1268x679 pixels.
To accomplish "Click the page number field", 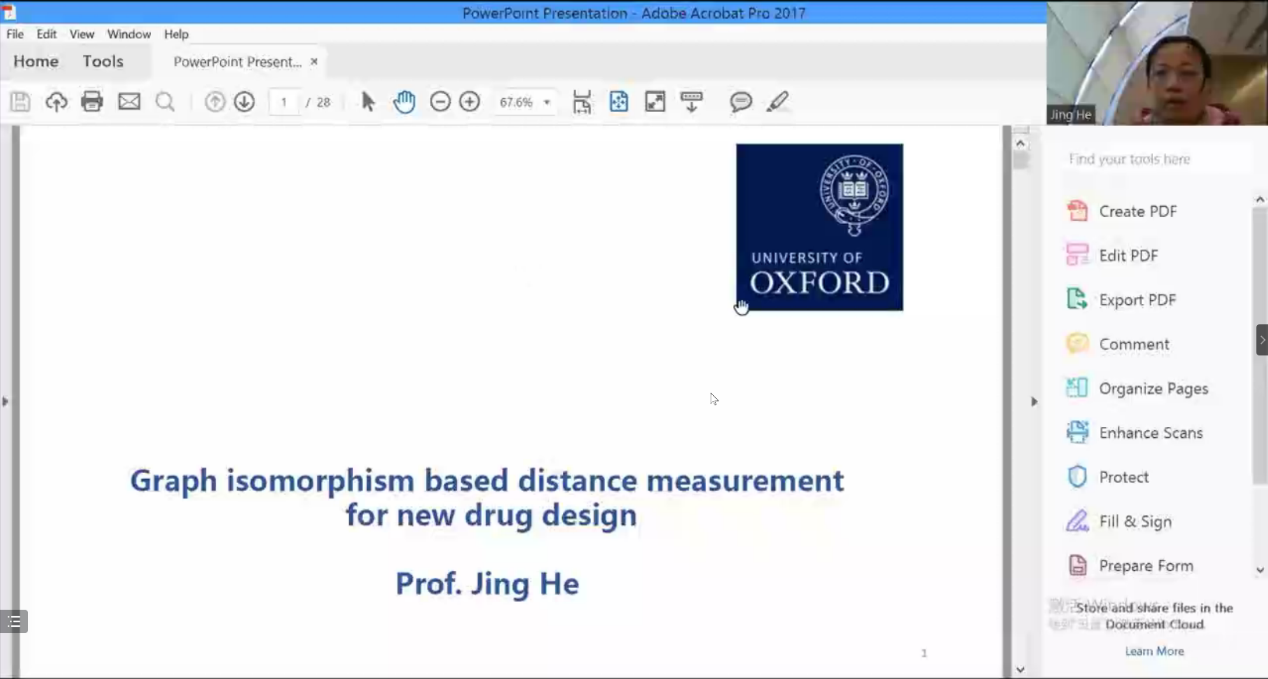I will 284,102.
